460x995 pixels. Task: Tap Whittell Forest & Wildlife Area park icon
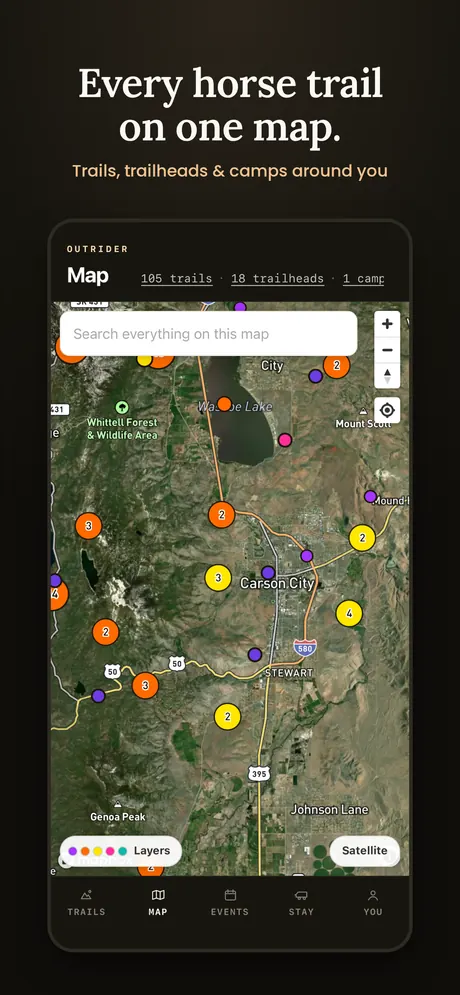(122, 407)
